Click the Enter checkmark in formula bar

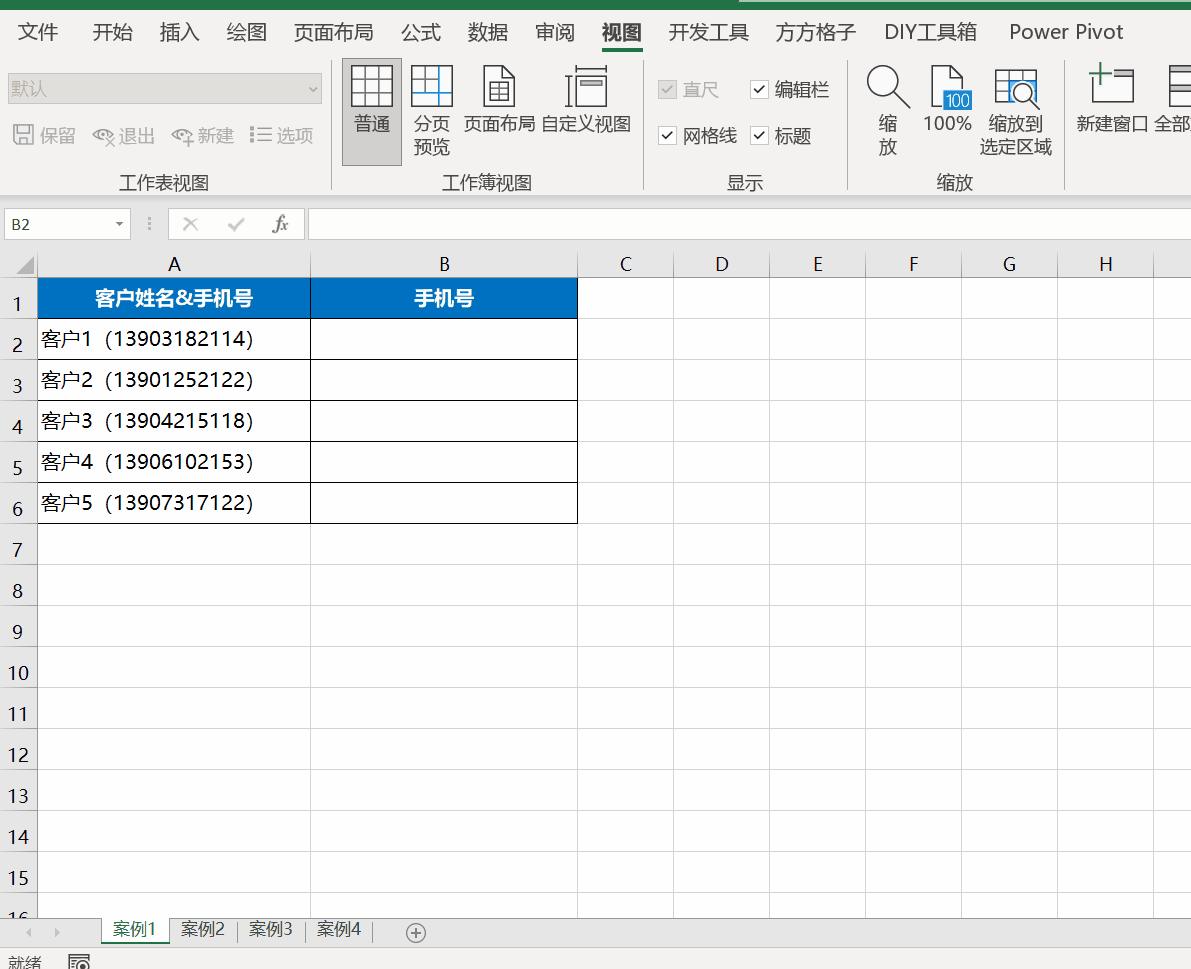coord(236,224)
